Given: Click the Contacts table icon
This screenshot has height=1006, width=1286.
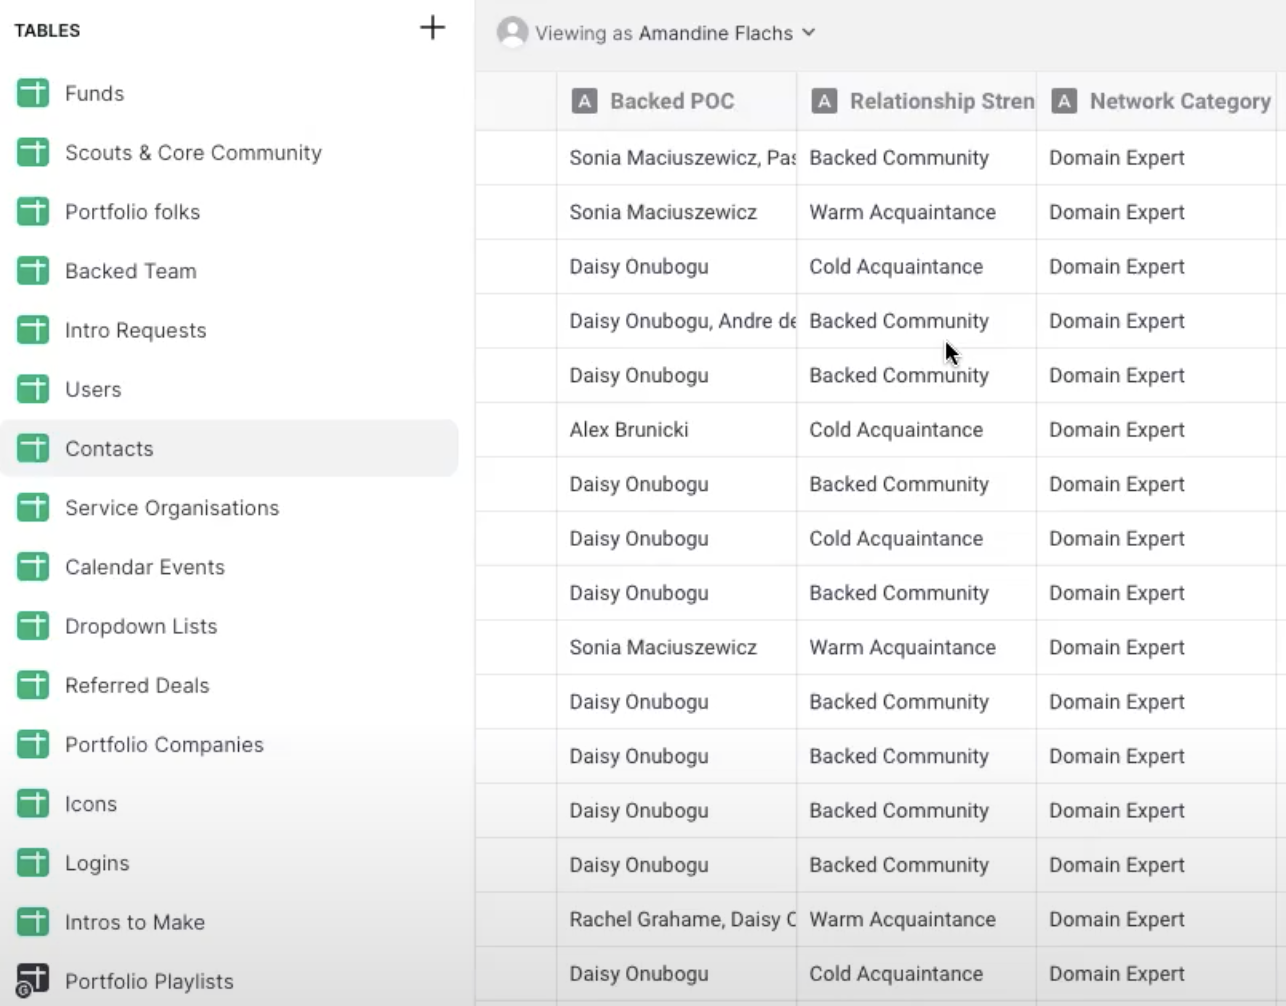Looking at the screenshot, I should 33,448.
